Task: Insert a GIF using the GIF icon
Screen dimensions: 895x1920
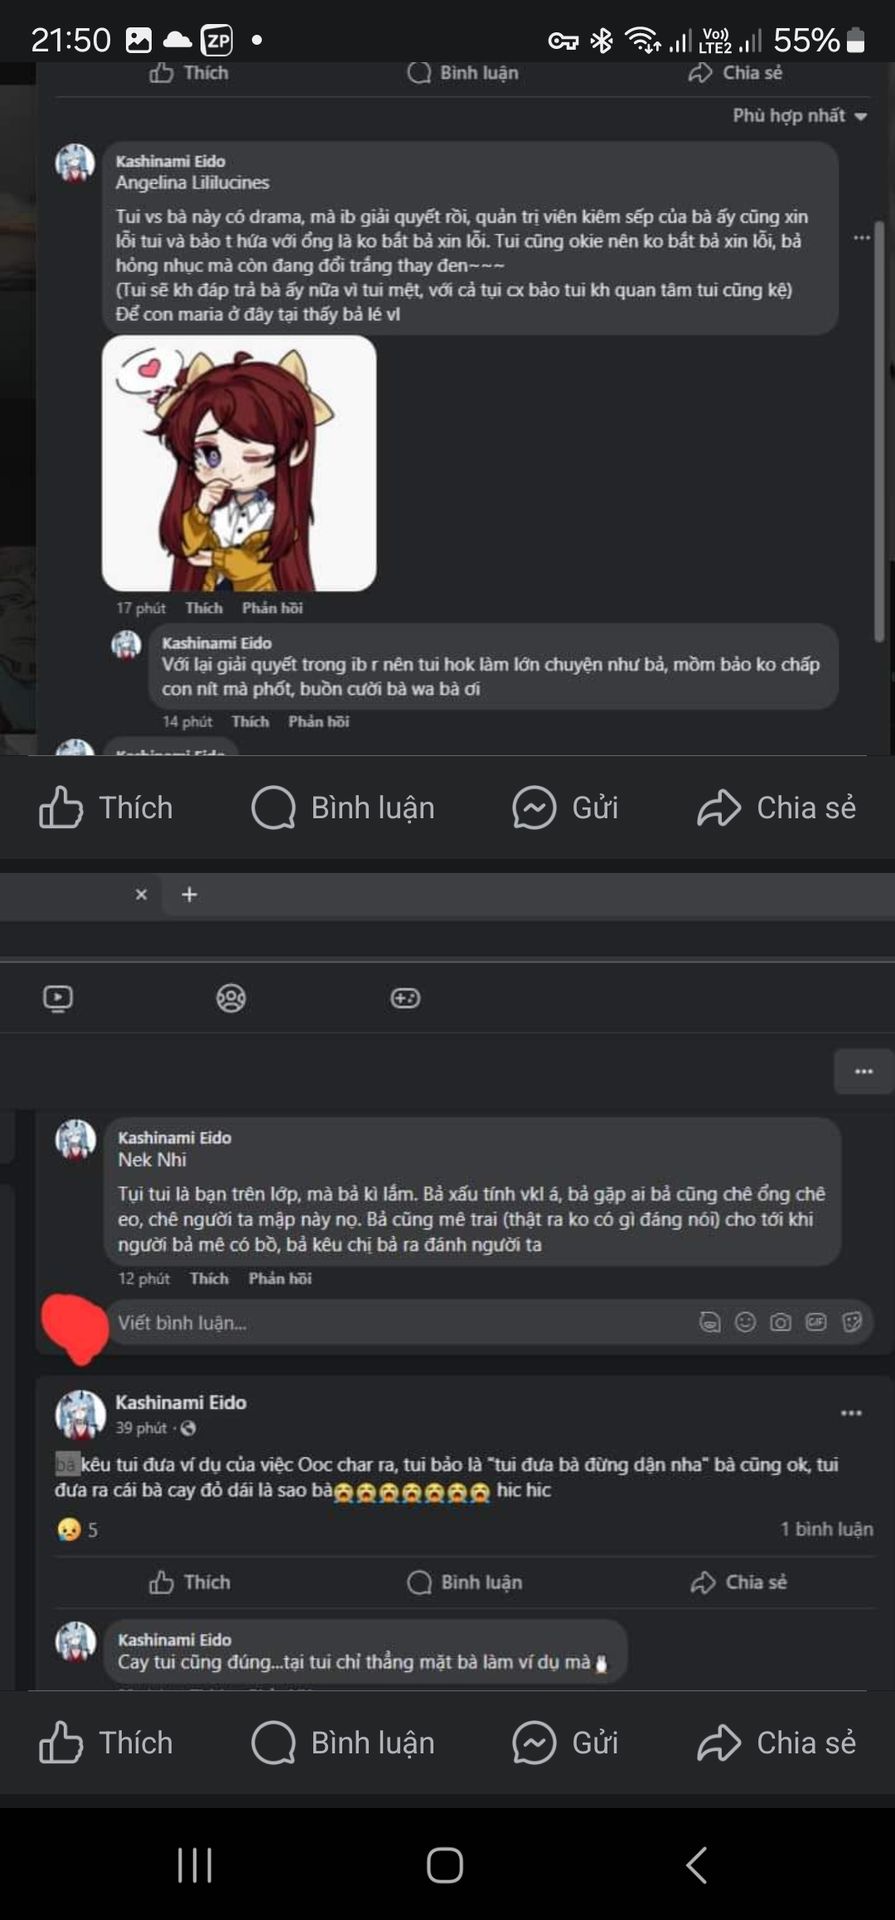Action: (816, 1323)
